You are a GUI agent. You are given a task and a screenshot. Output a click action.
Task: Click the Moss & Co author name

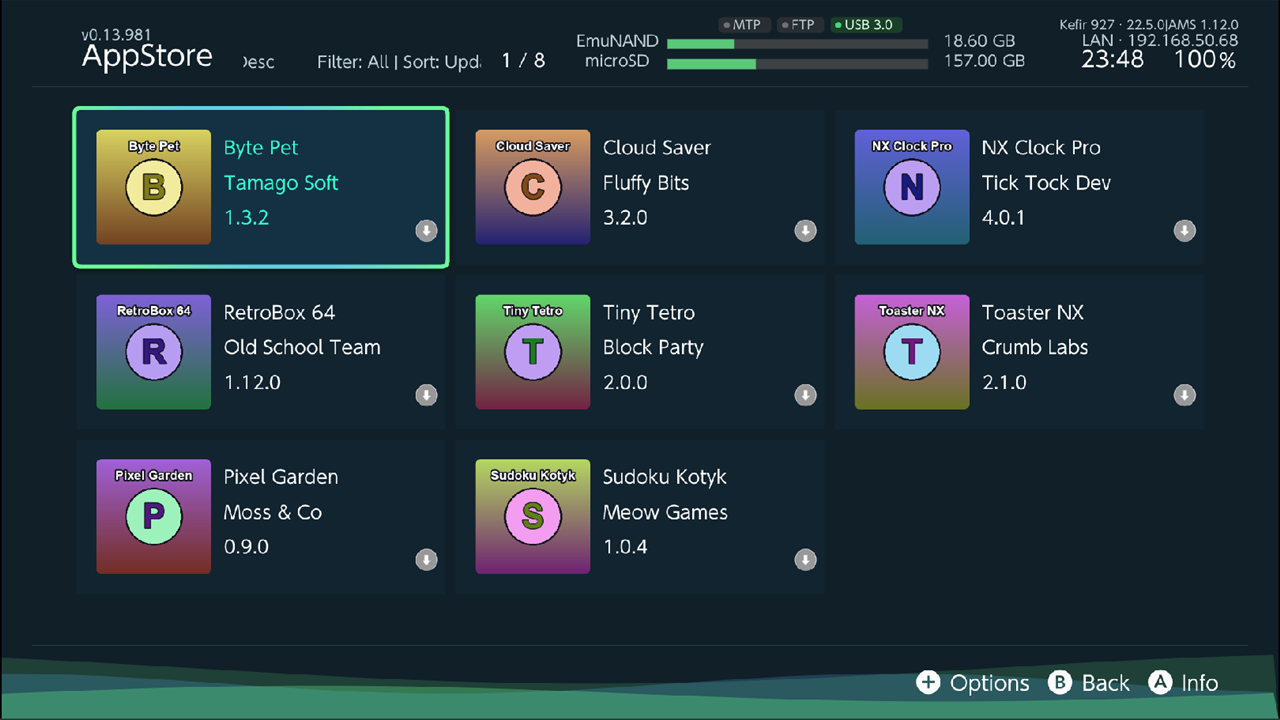click(273, 512)
